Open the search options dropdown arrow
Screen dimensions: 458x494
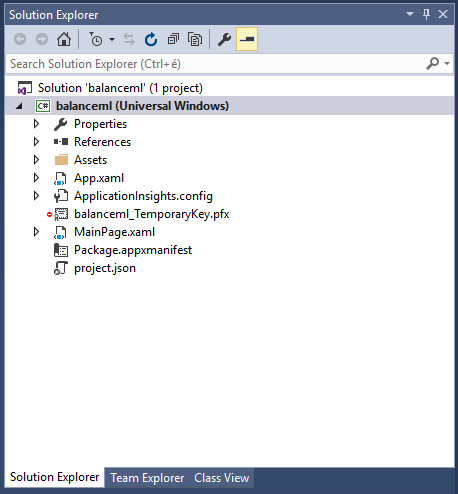[x=447, y=63]
